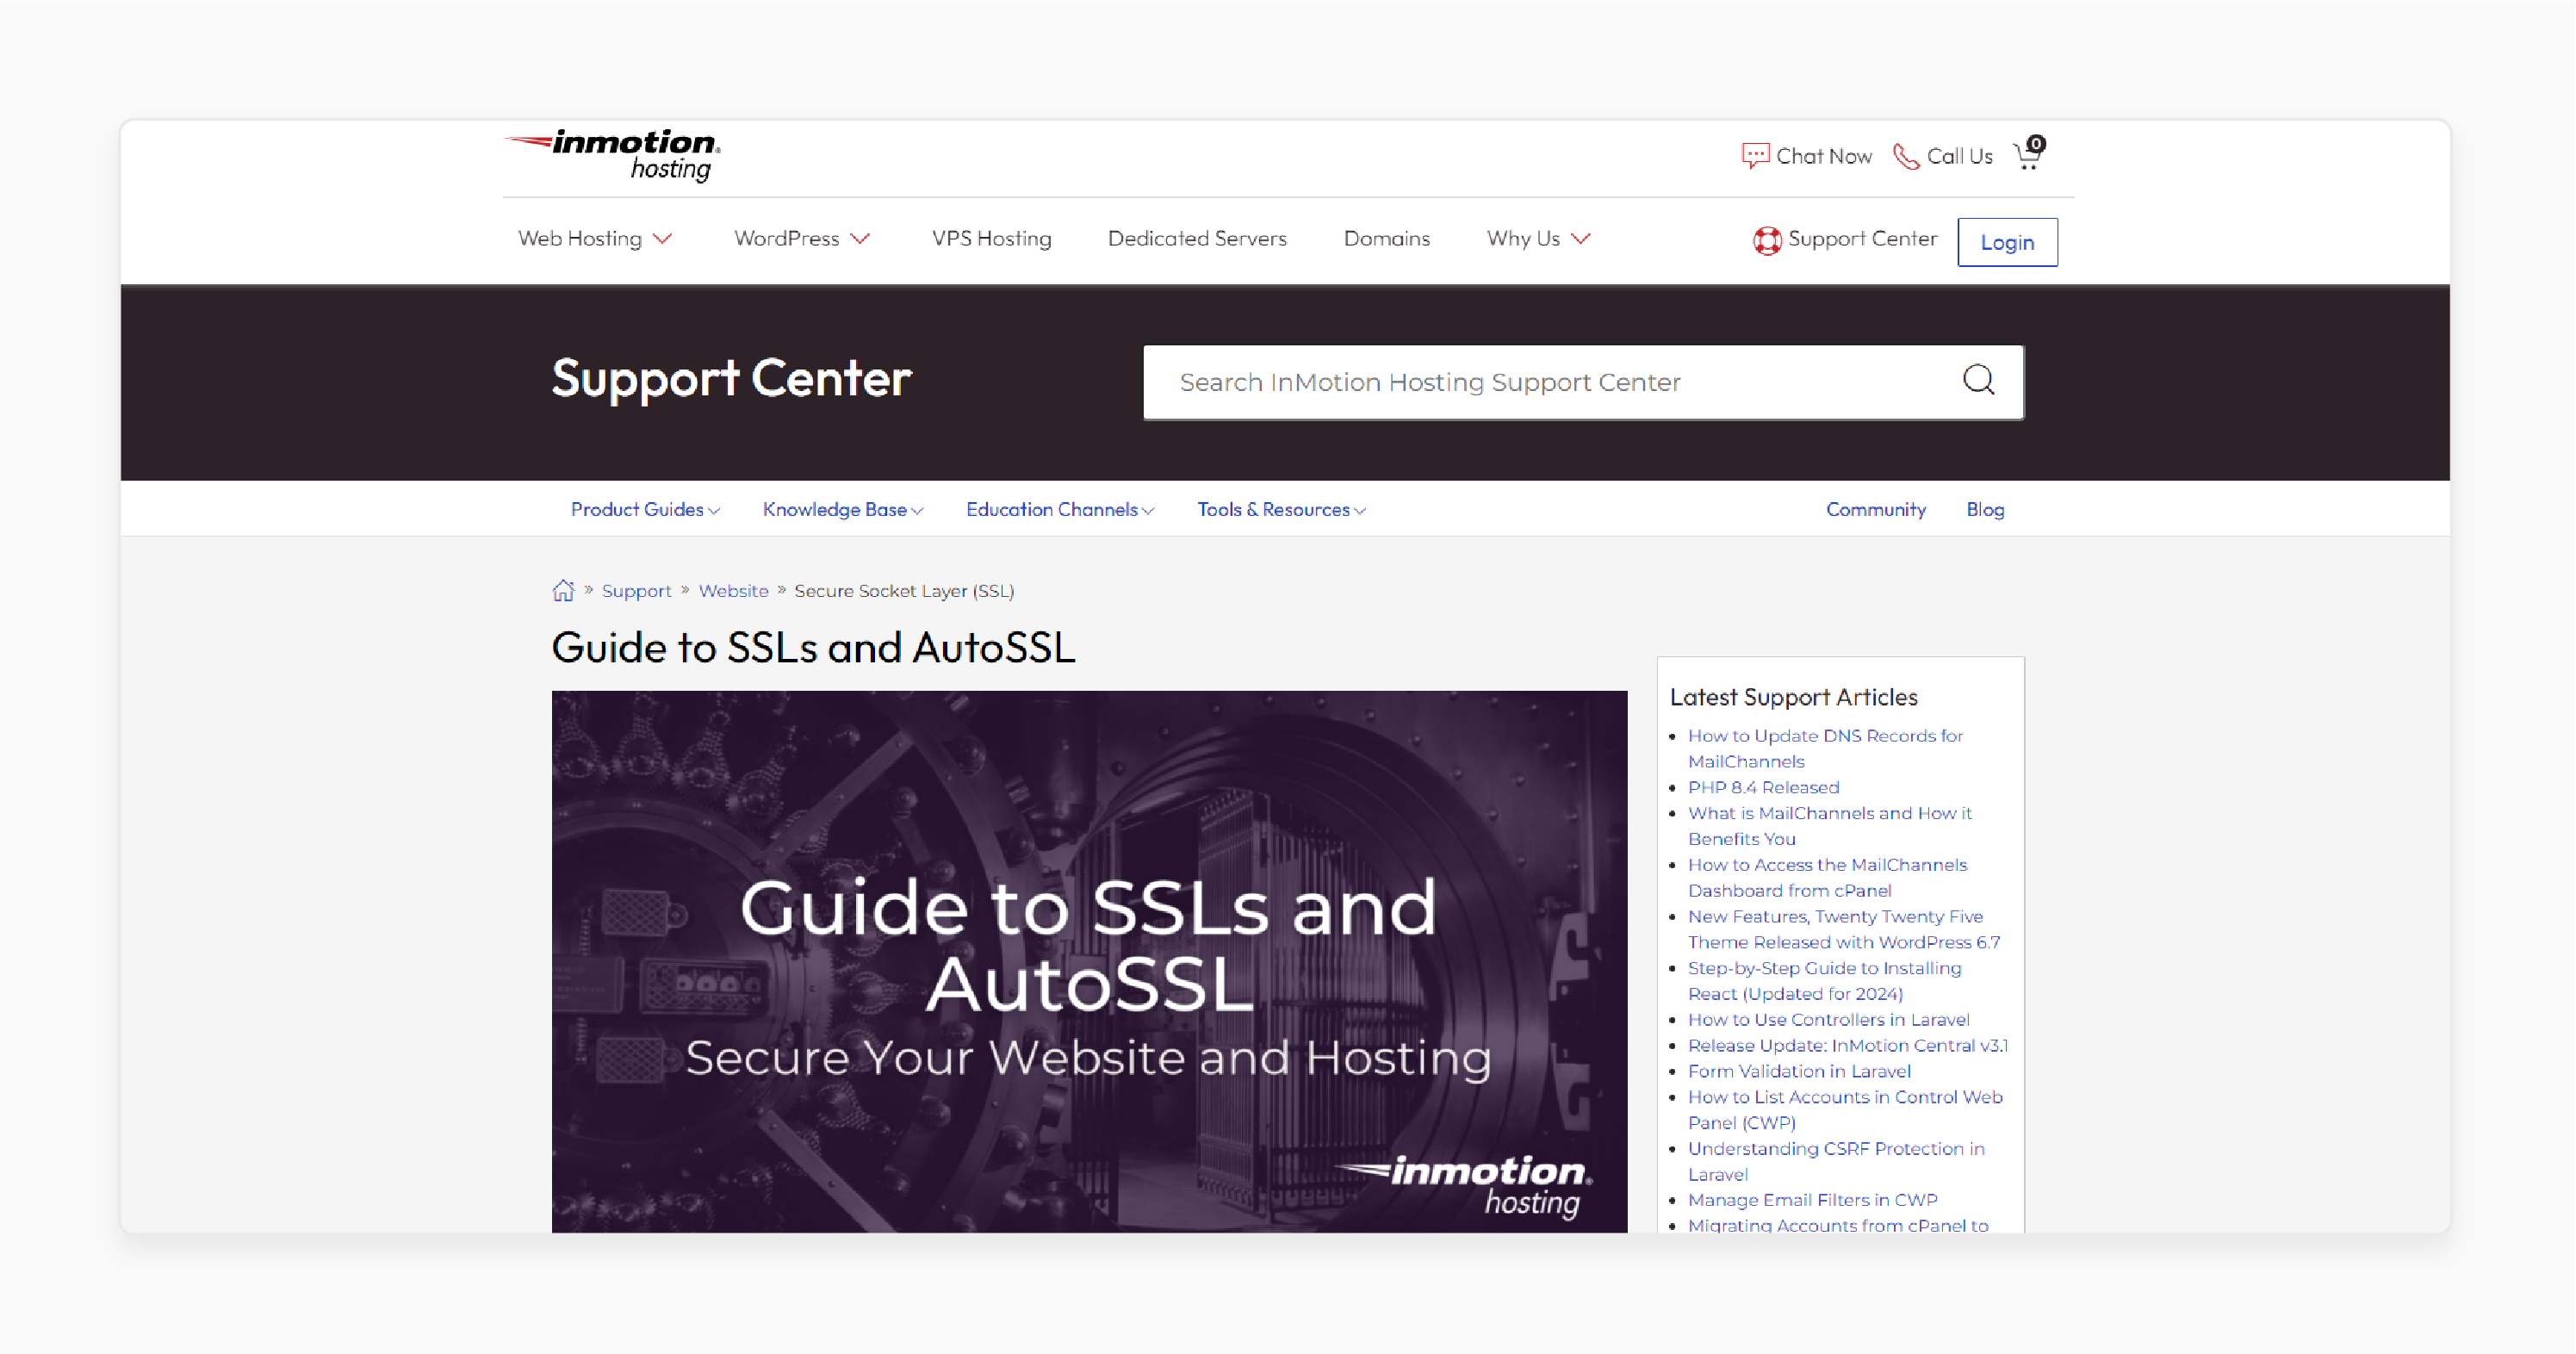The width and height of the screenshot is (2576, 1354).
Task: Click the dark banner's Support Center title
Action: tap(731, 379)
